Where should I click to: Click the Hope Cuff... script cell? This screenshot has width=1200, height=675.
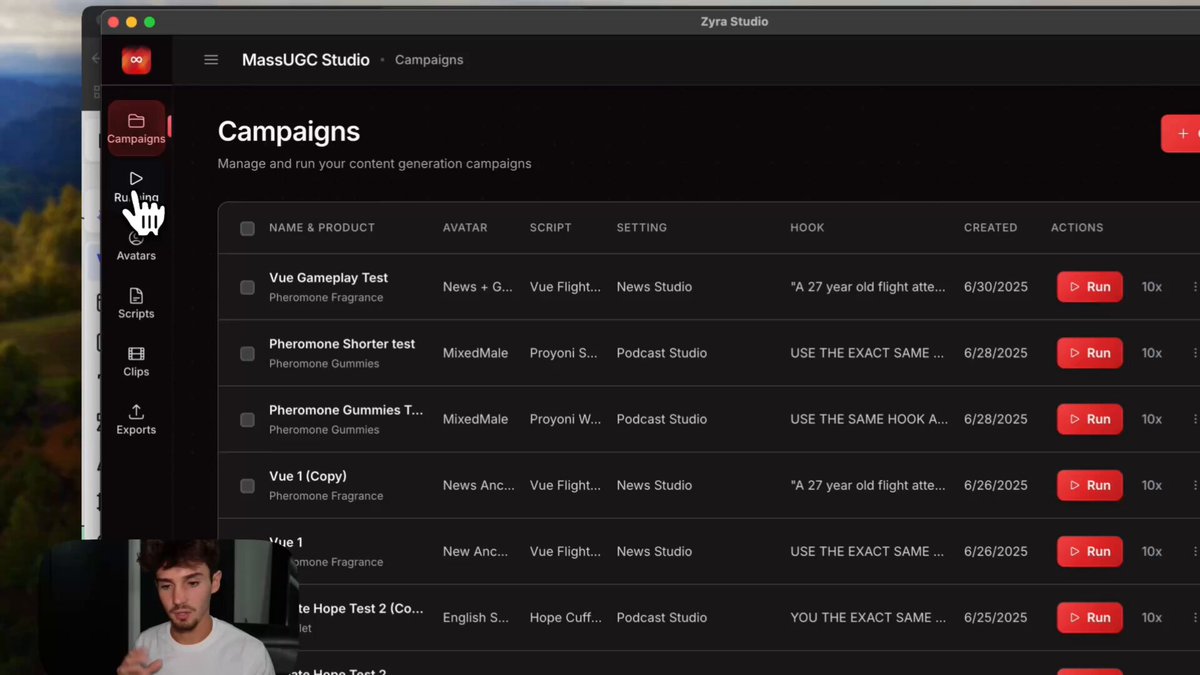click(x=566, y=617)
